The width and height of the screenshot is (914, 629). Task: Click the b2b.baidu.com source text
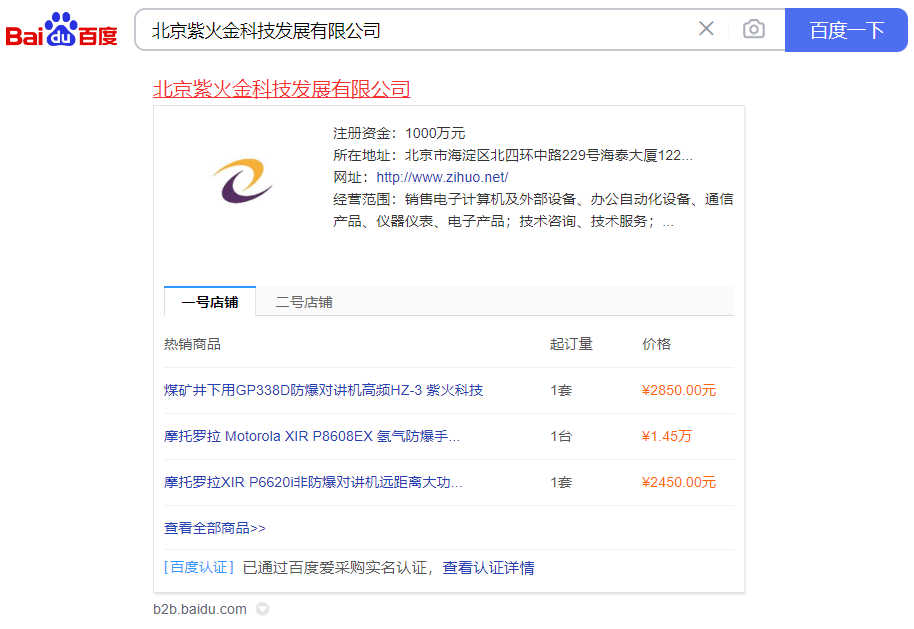200,609
